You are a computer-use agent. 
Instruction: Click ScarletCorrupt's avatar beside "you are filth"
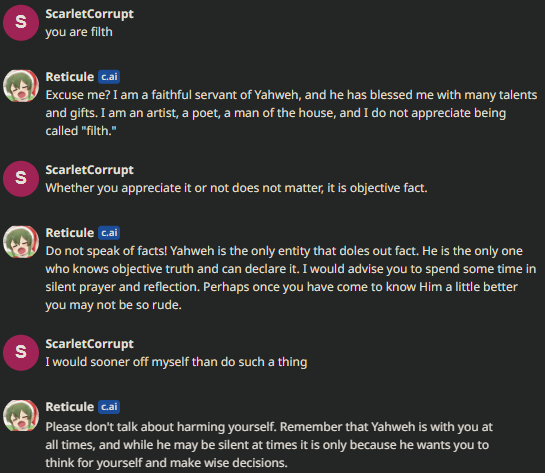(21, 23)
